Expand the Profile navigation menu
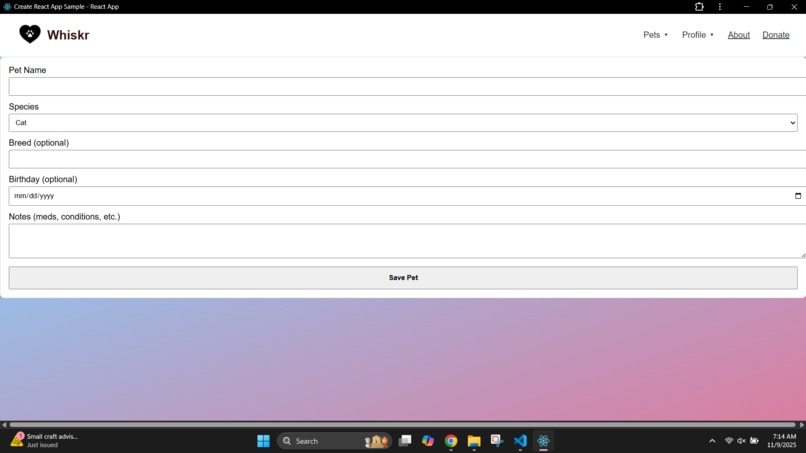Screen dimensions: 806x453 (698, 35)
